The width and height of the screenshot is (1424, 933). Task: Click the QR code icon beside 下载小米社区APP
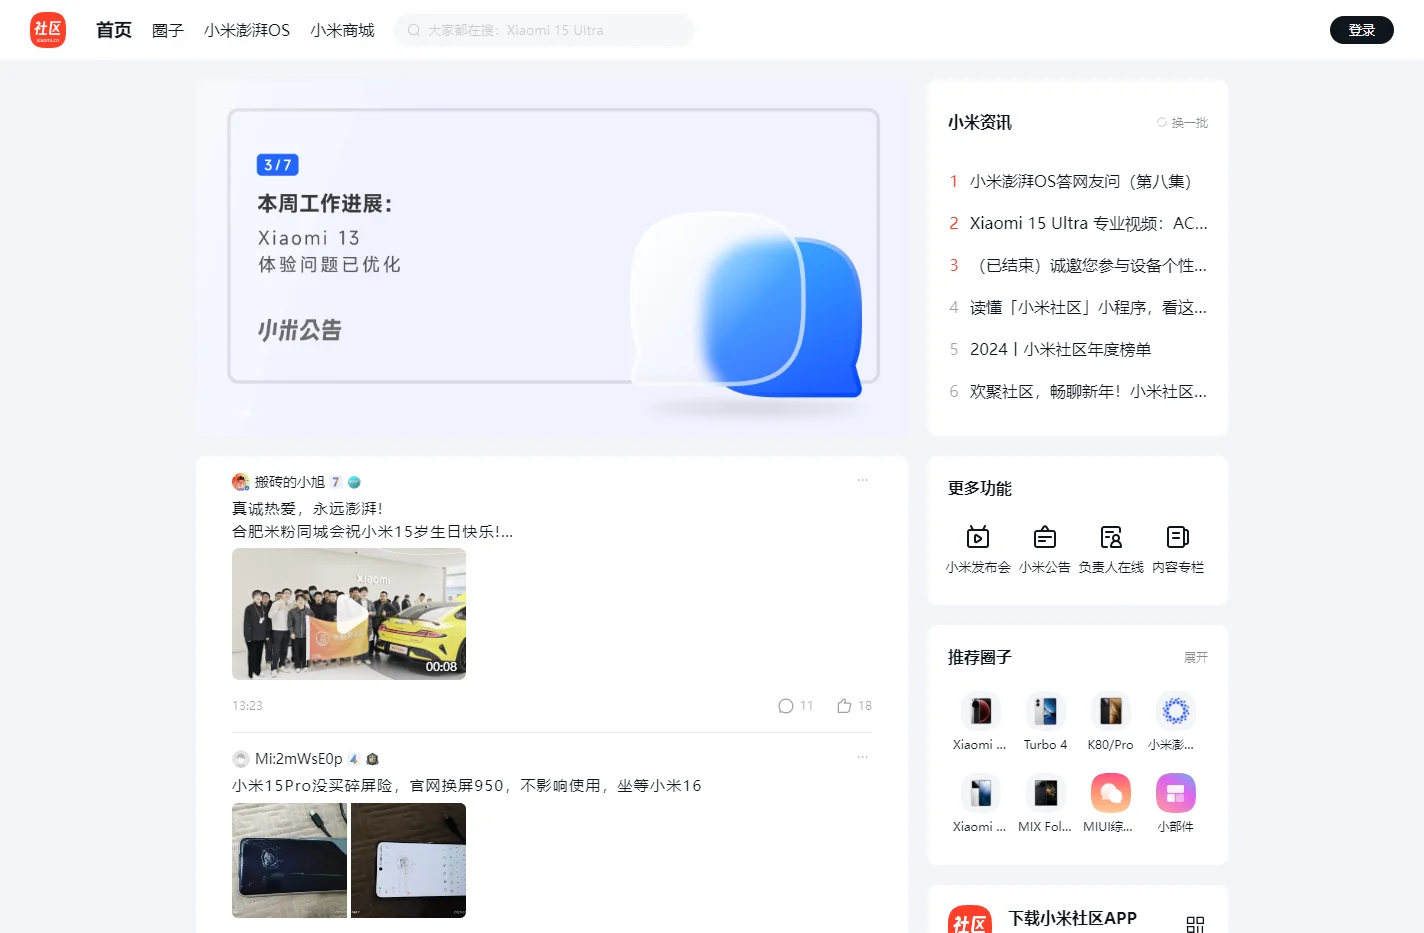(1195, 924)
